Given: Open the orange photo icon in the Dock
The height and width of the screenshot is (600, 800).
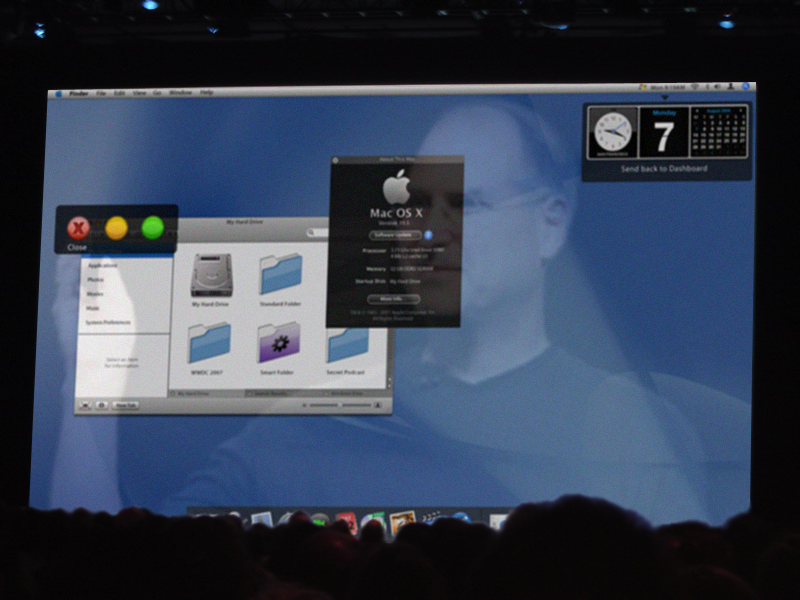Looking at the screenshot, I should tap(403, 523).
